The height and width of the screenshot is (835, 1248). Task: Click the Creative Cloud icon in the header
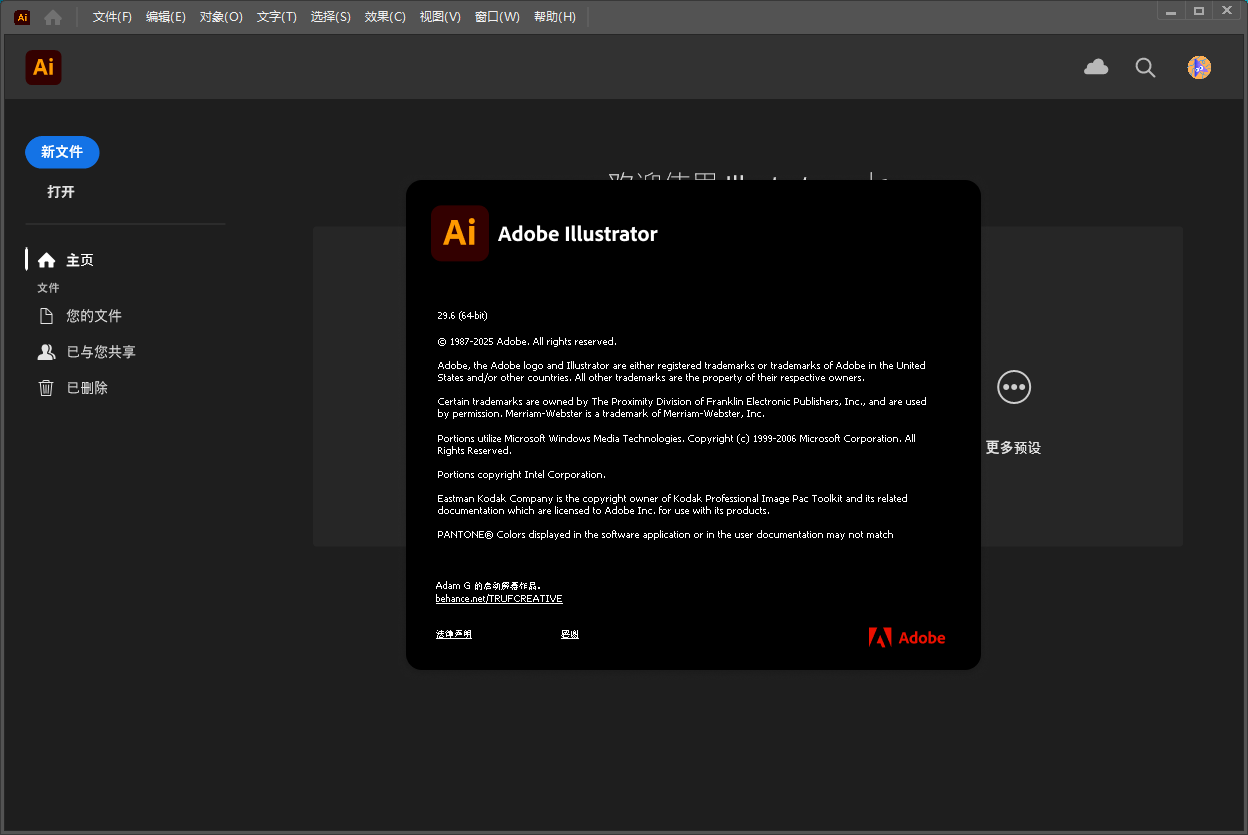point(1096,67)
